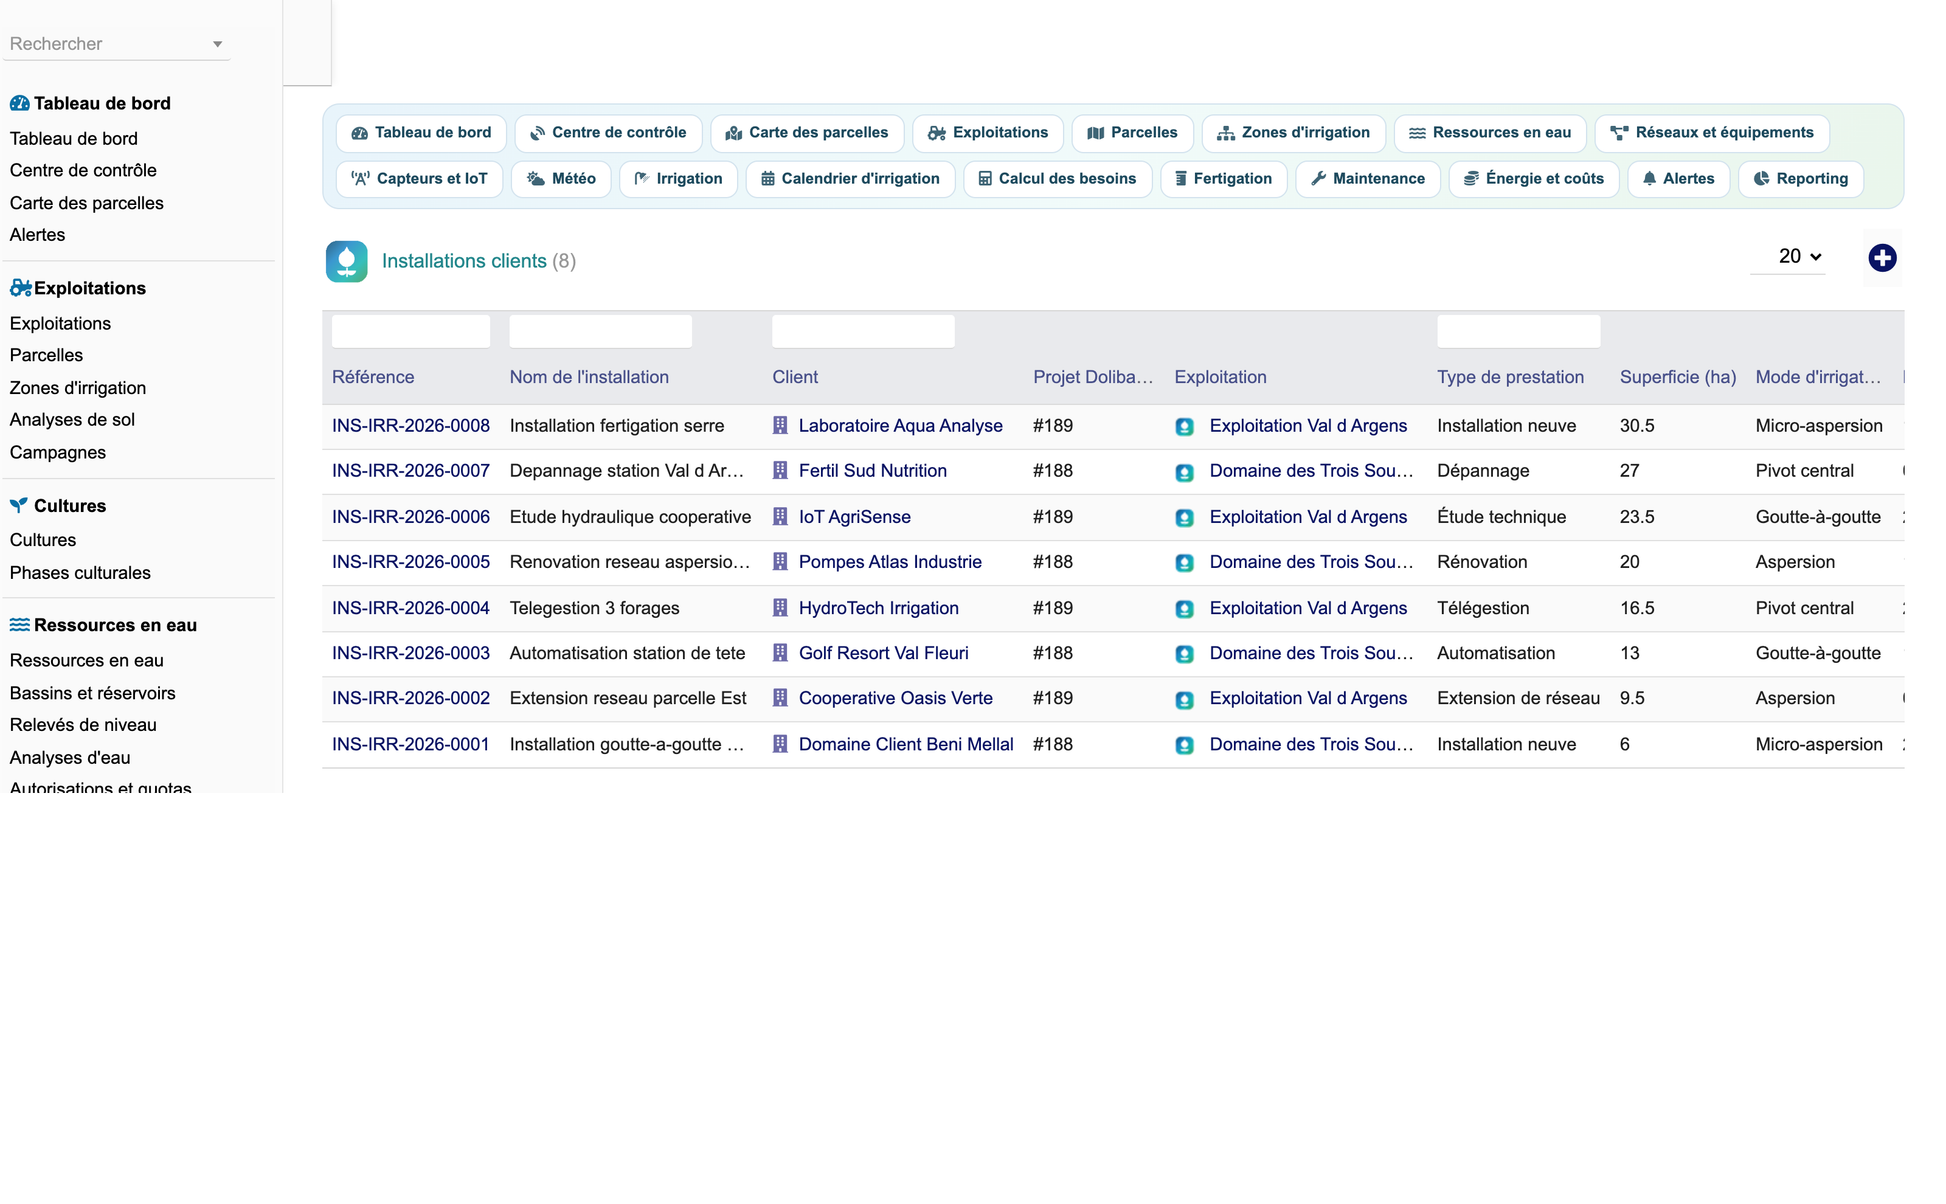Open Bassins et réservoirs in sidebar
This screenshot has width=1946, height=1204.
92,693
